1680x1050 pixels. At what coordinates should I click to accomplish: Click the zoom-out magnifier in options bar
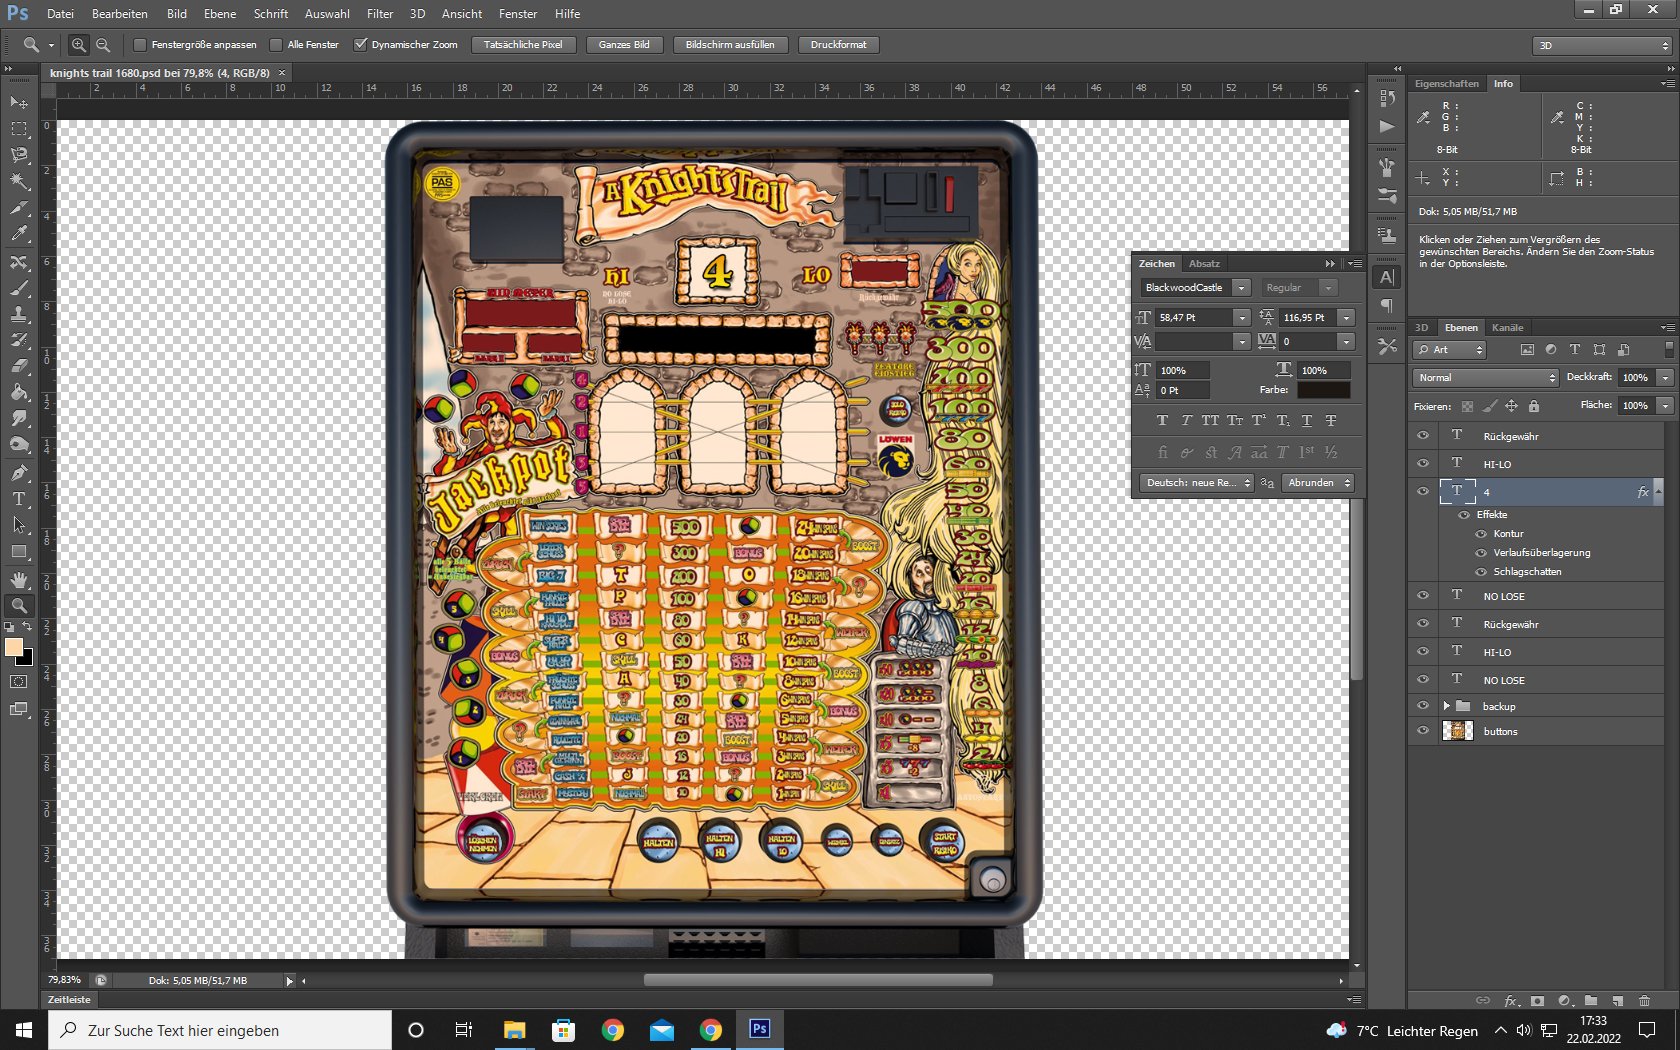[x=103, y=45]
